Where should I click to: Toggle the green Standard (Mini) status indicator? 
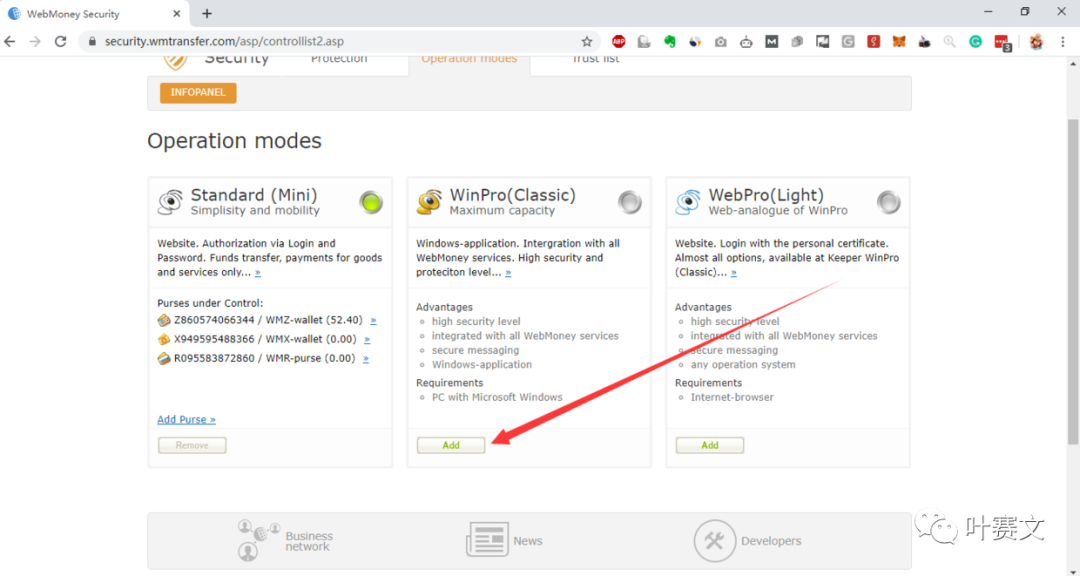tap(371, 202)
